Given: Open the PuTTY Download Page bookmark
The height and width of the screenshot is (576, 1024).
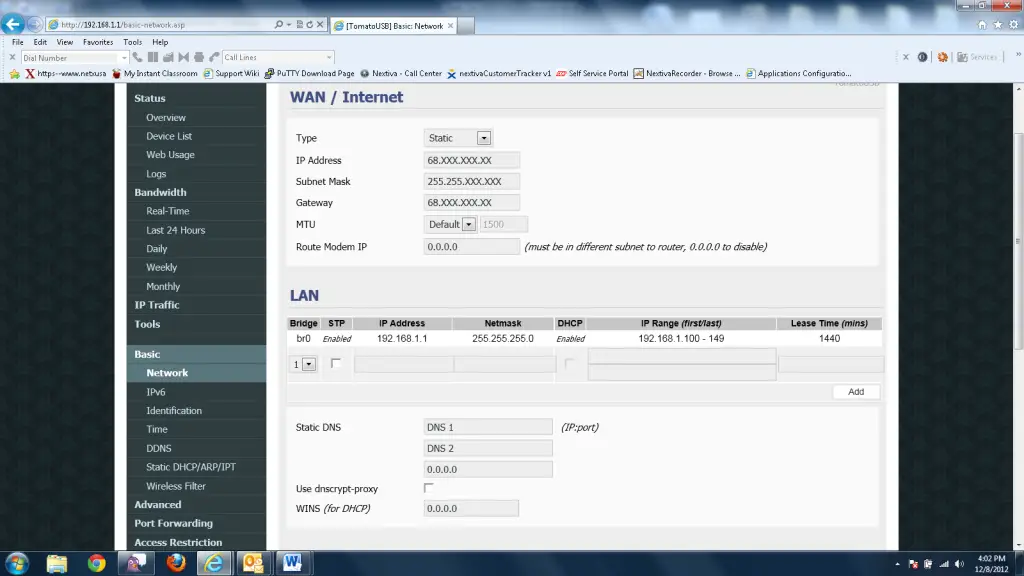Looking at the screenshot, I should pos(310,74).
